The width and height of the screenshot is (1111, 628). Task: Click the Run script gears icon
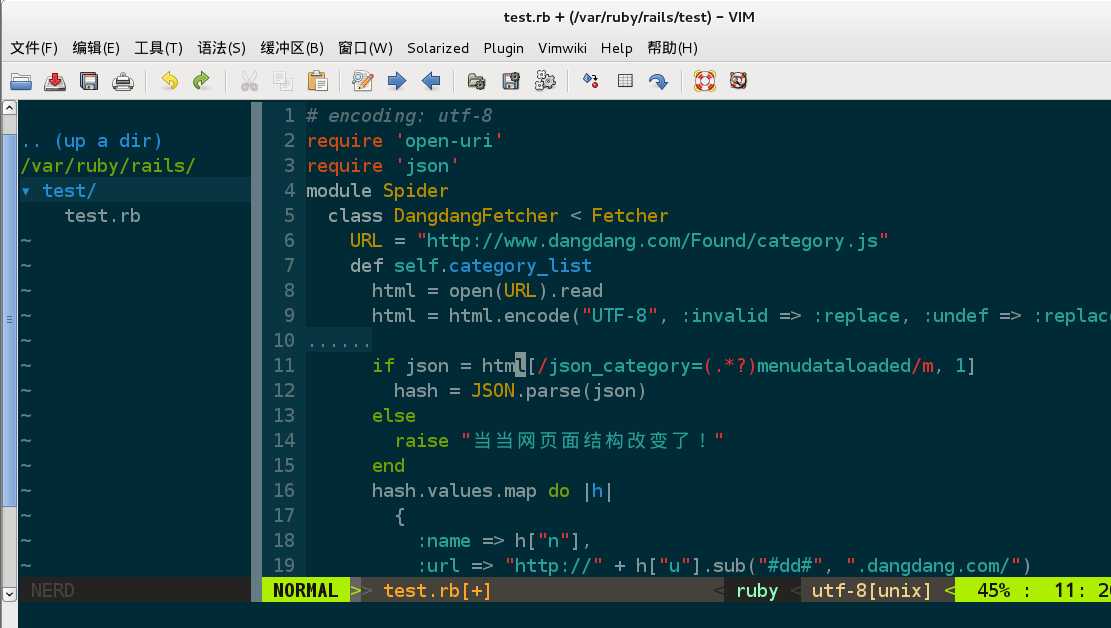pos(545,82)
